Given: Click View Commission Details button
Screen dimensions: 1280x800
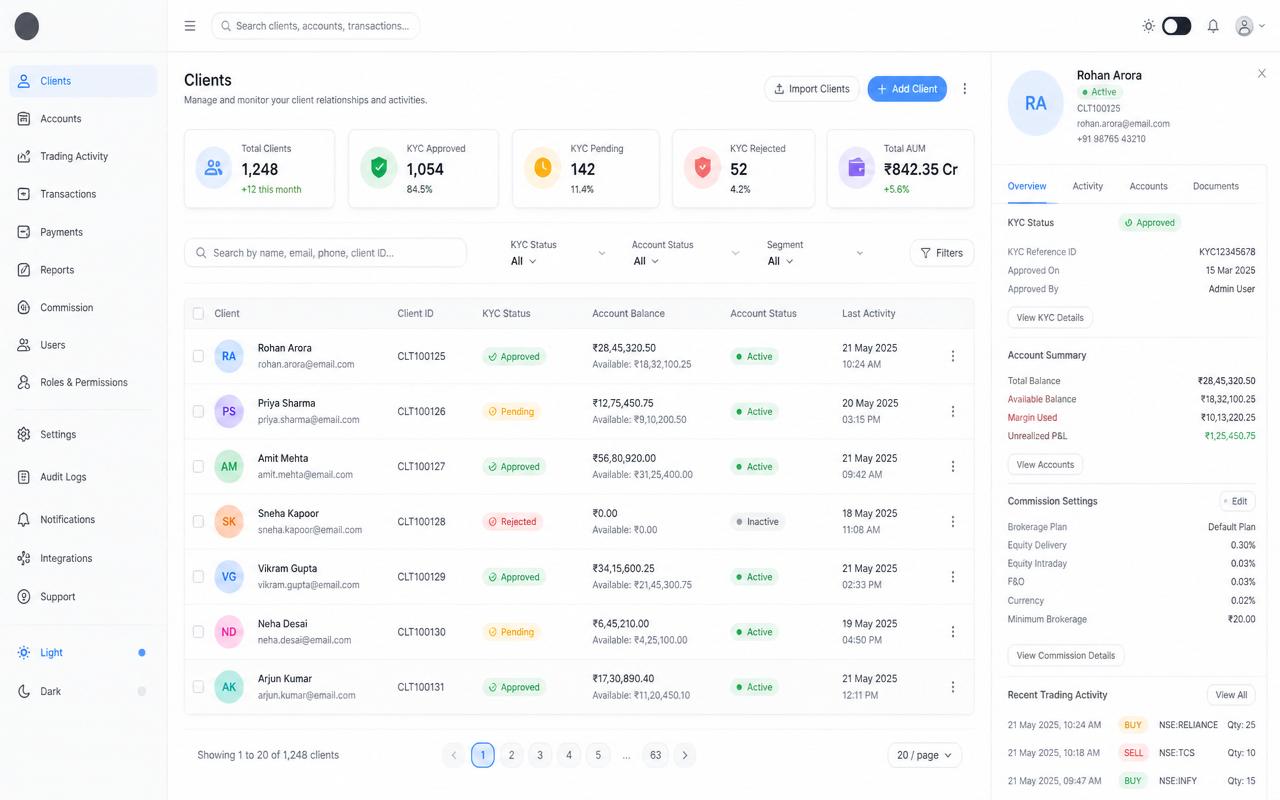Looking at the screenshot, I should tap(1066, 656).
